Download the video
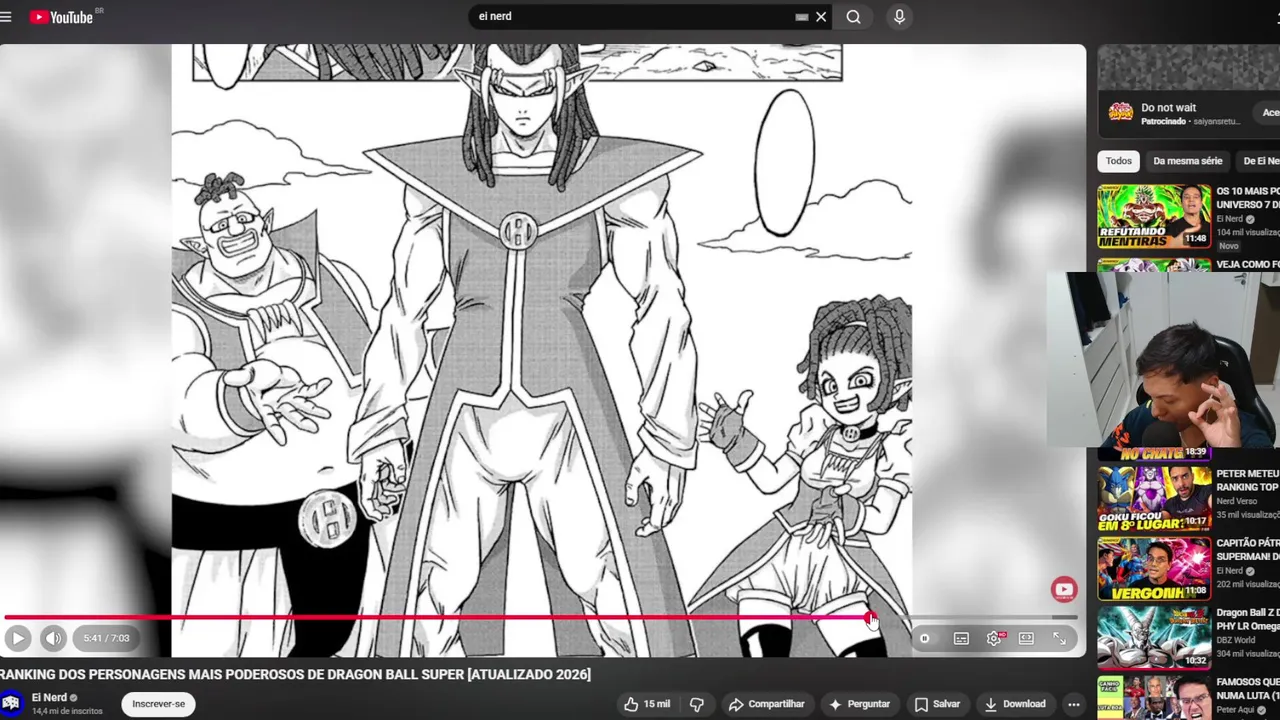The height and width of the screenshot is (720, 1280). (x=1014, y=704)
